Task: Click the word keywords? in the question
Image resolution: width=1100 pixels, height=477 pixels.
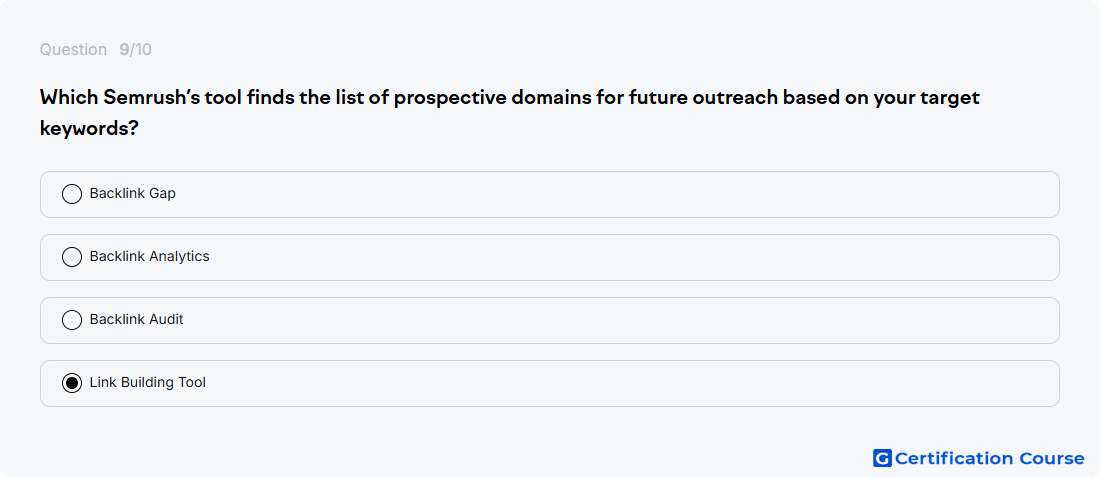Action: [x=88, y=129]
